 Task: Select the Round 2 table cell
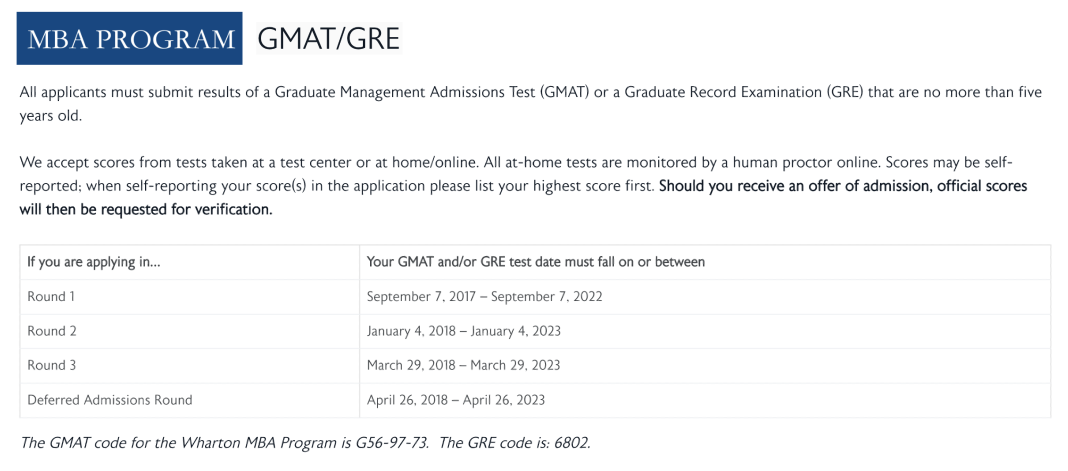point(52,331)
